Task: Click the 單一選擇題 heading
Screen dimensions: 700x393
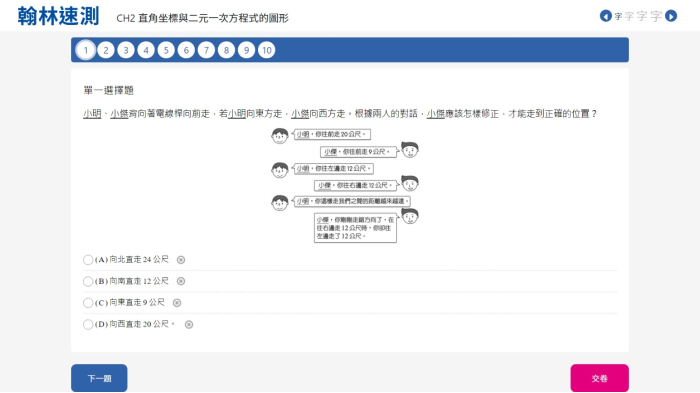Action: pos(108,91)
